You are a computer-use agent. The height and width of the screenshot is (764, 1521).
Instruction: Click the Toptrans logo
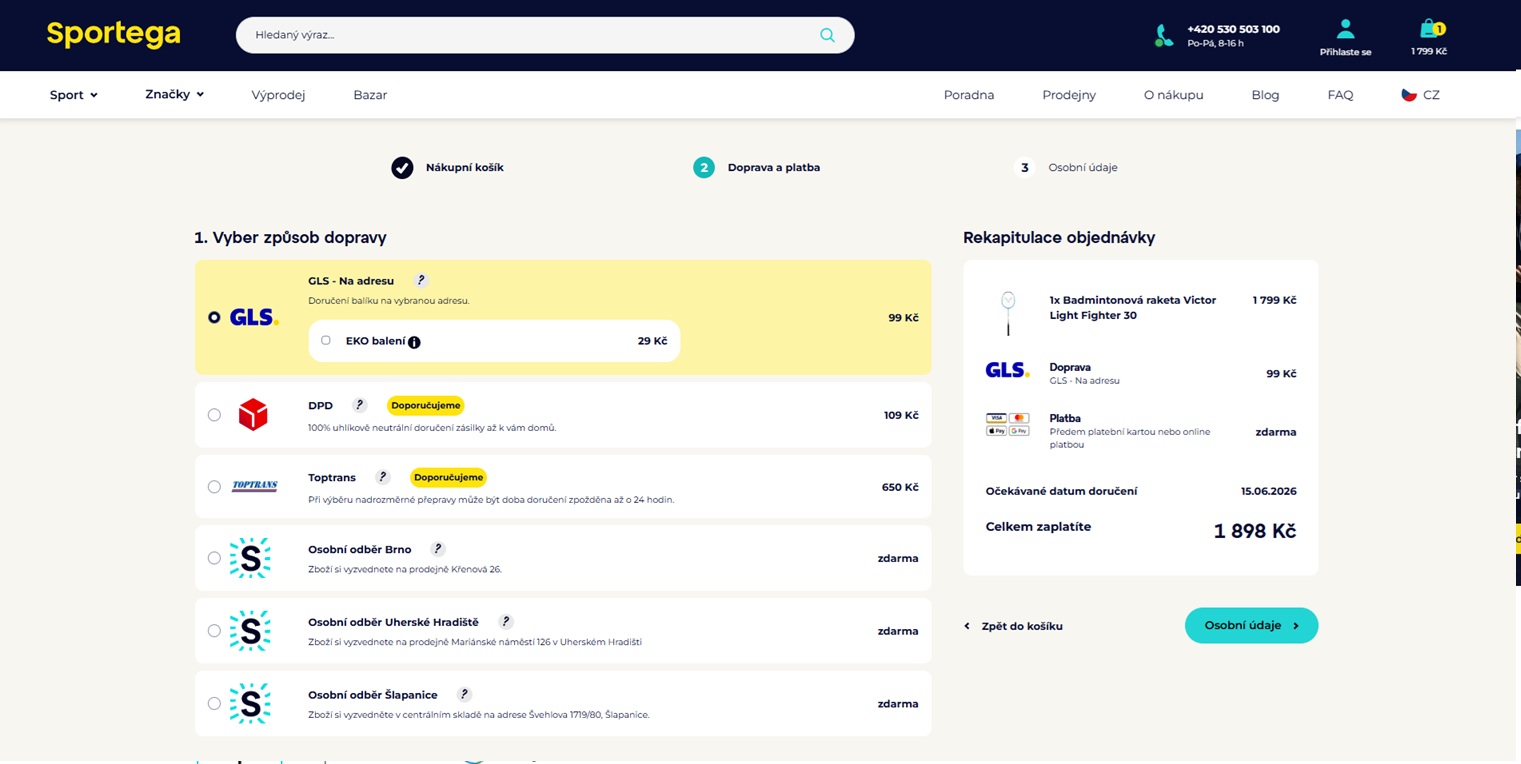coord(254,487)
